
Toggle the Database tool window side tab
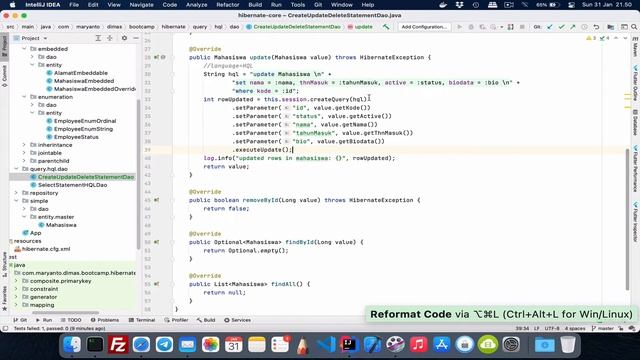[x=635, y=122]
